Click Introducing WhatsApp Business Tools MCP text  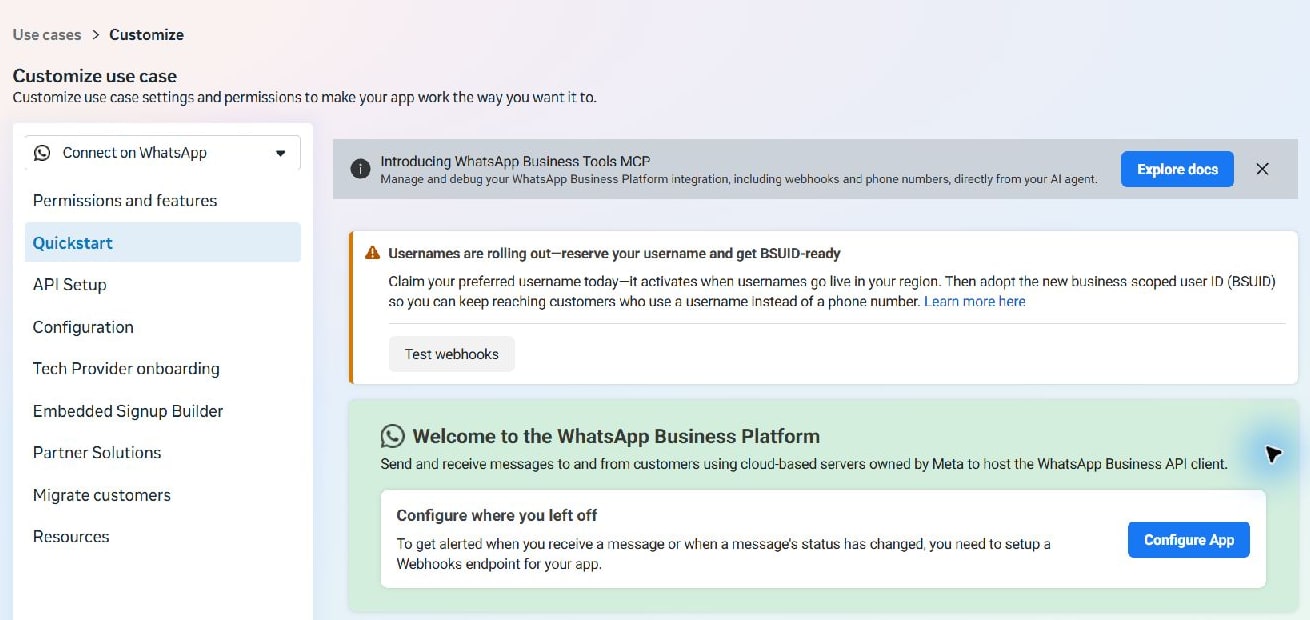tap(516, 161)
